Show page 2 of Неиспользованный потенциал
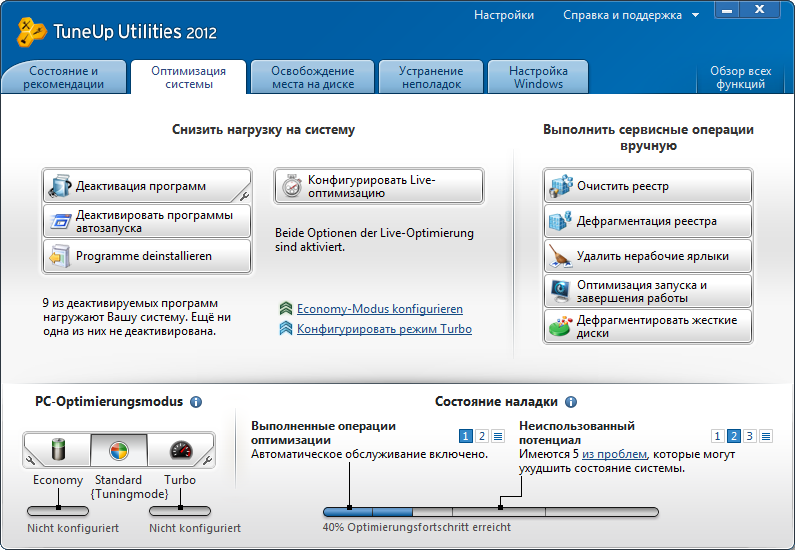Screen dimensions: 795x550 tap(733, 436)
